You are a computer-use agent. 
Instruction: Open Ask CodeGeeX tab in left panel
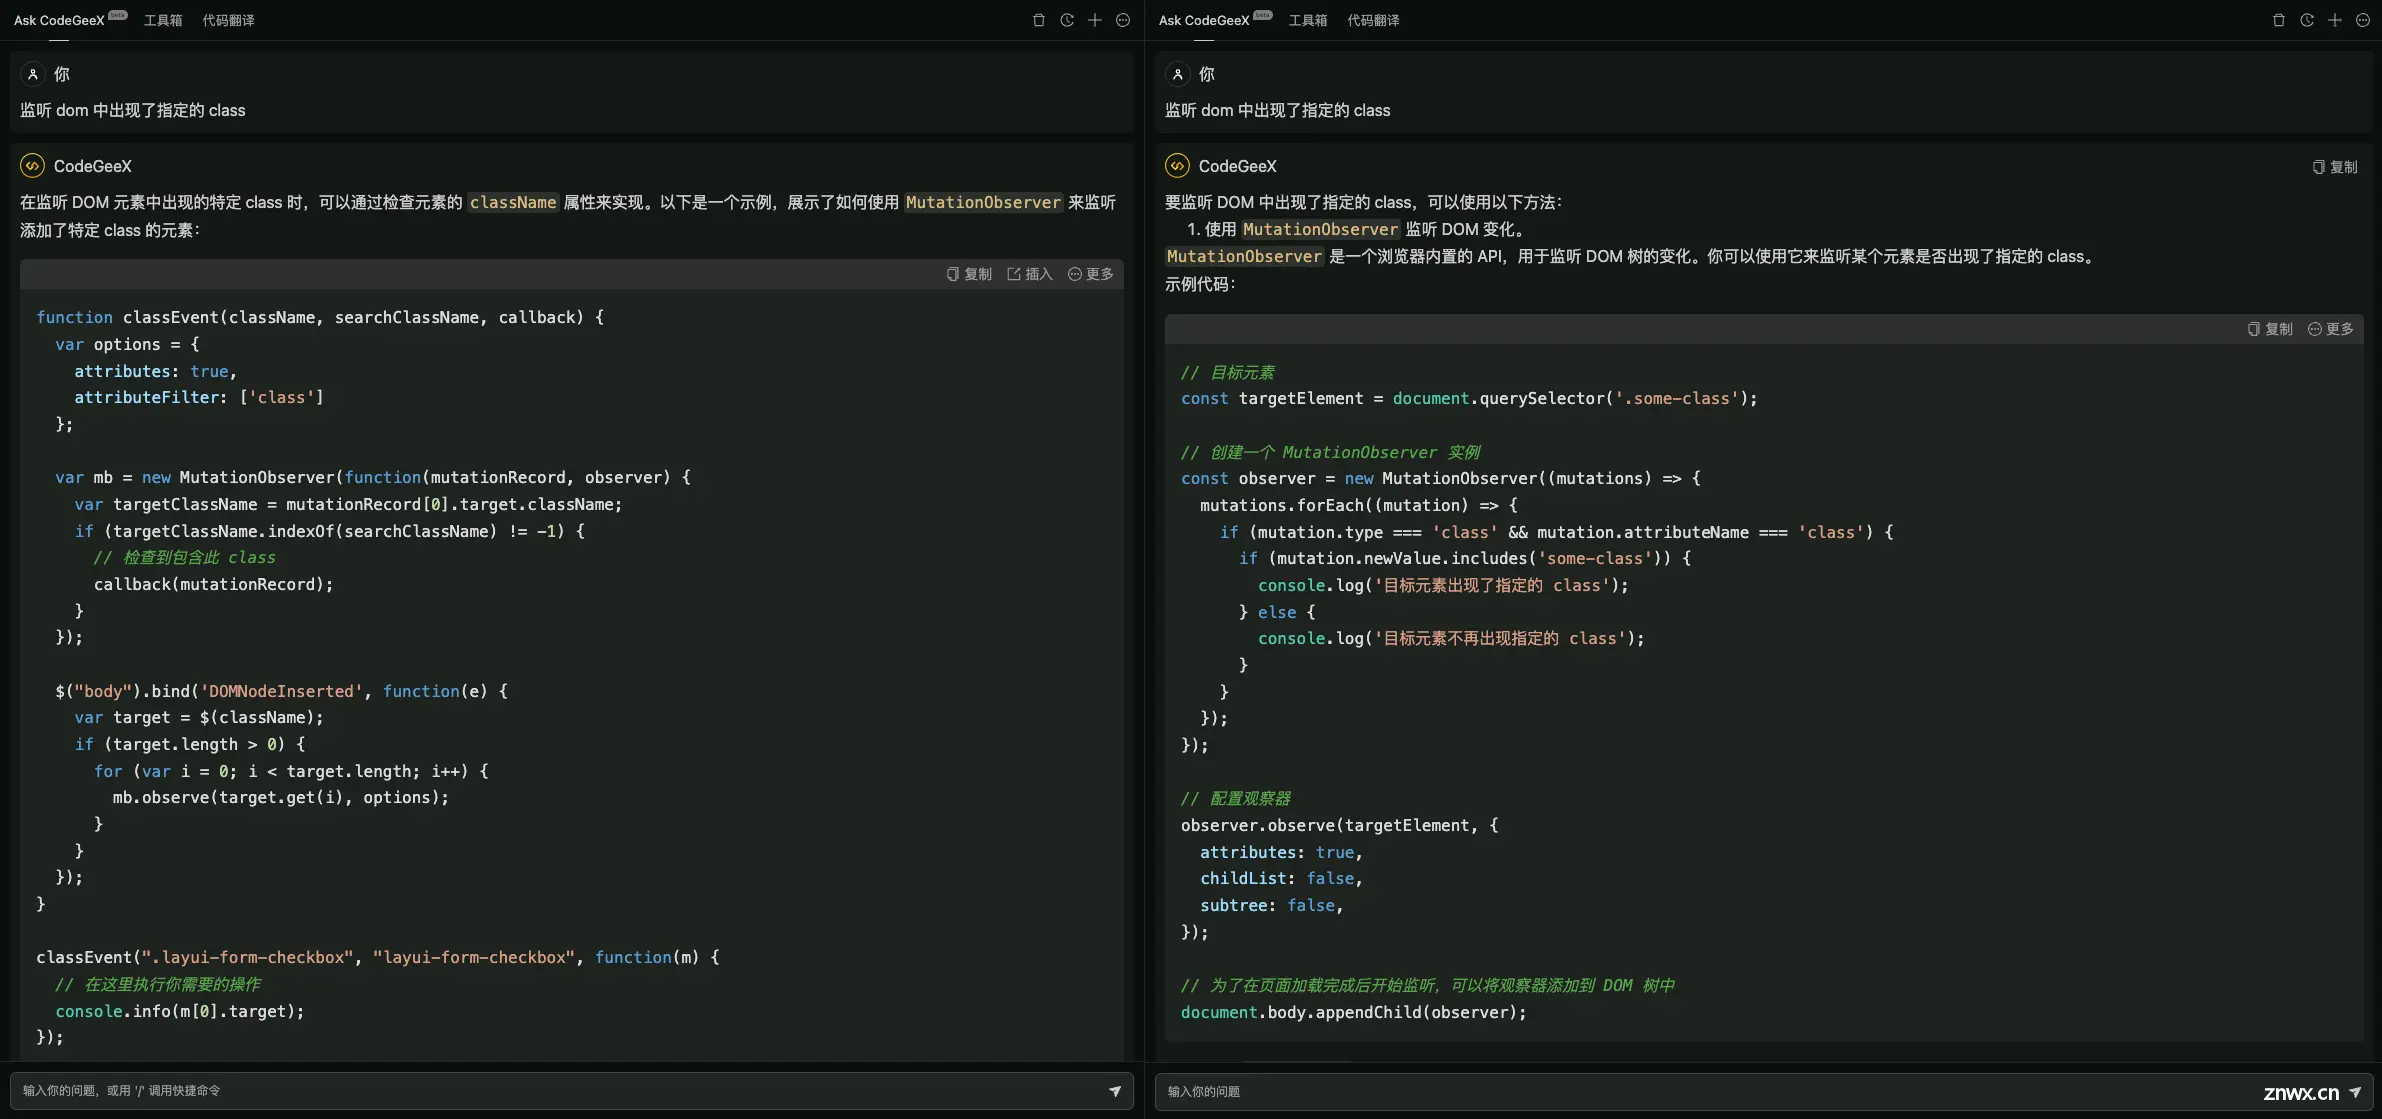tap(59, 20)
